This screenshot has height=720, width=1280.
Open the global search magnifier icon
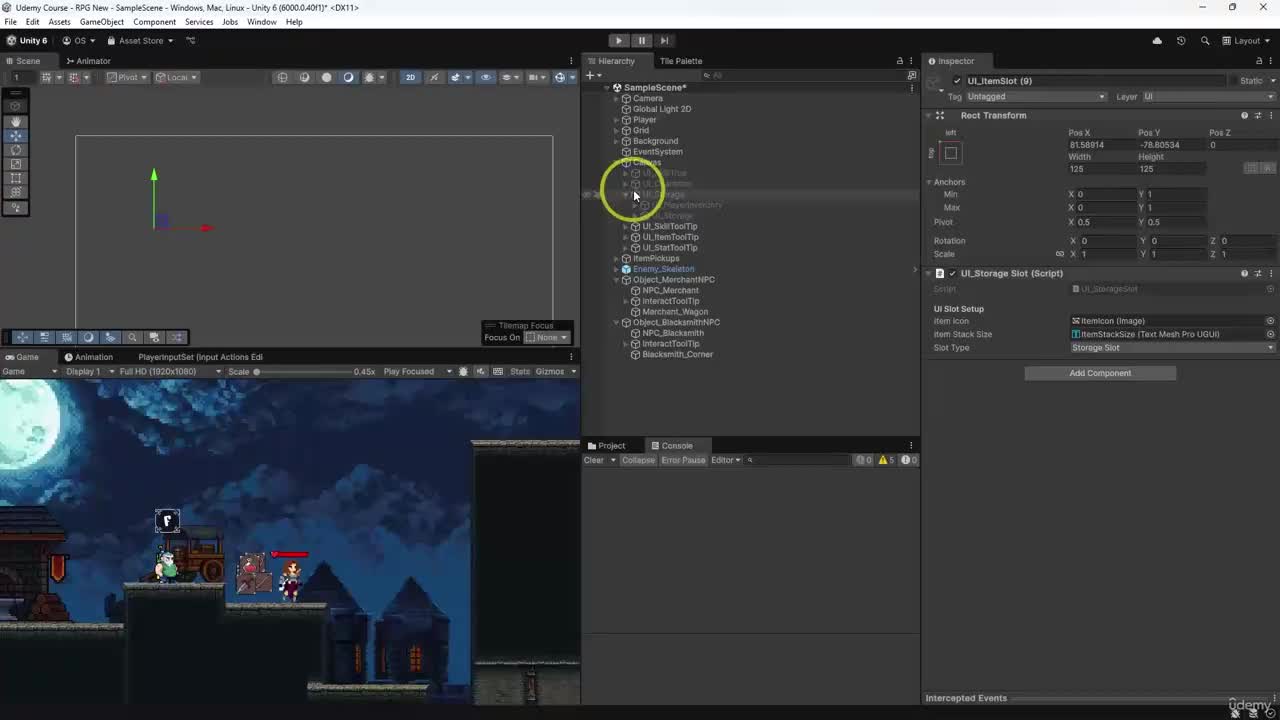pos(1205,41)
